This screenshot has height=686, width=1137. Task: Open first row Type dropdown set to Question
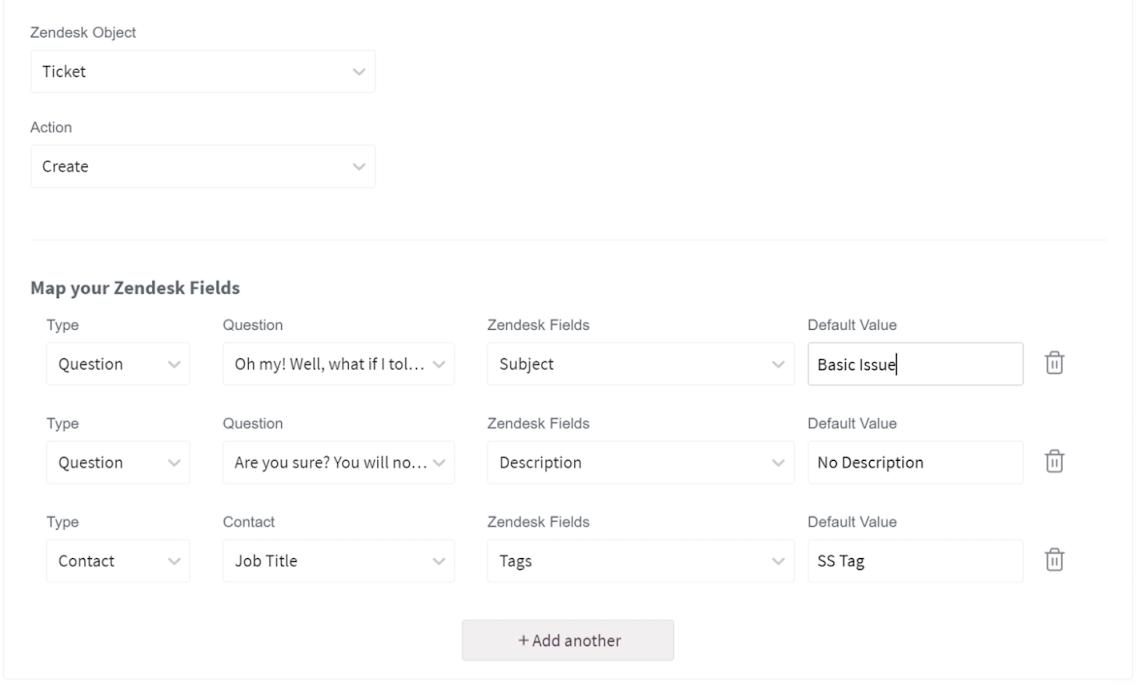tap(118, 364)
